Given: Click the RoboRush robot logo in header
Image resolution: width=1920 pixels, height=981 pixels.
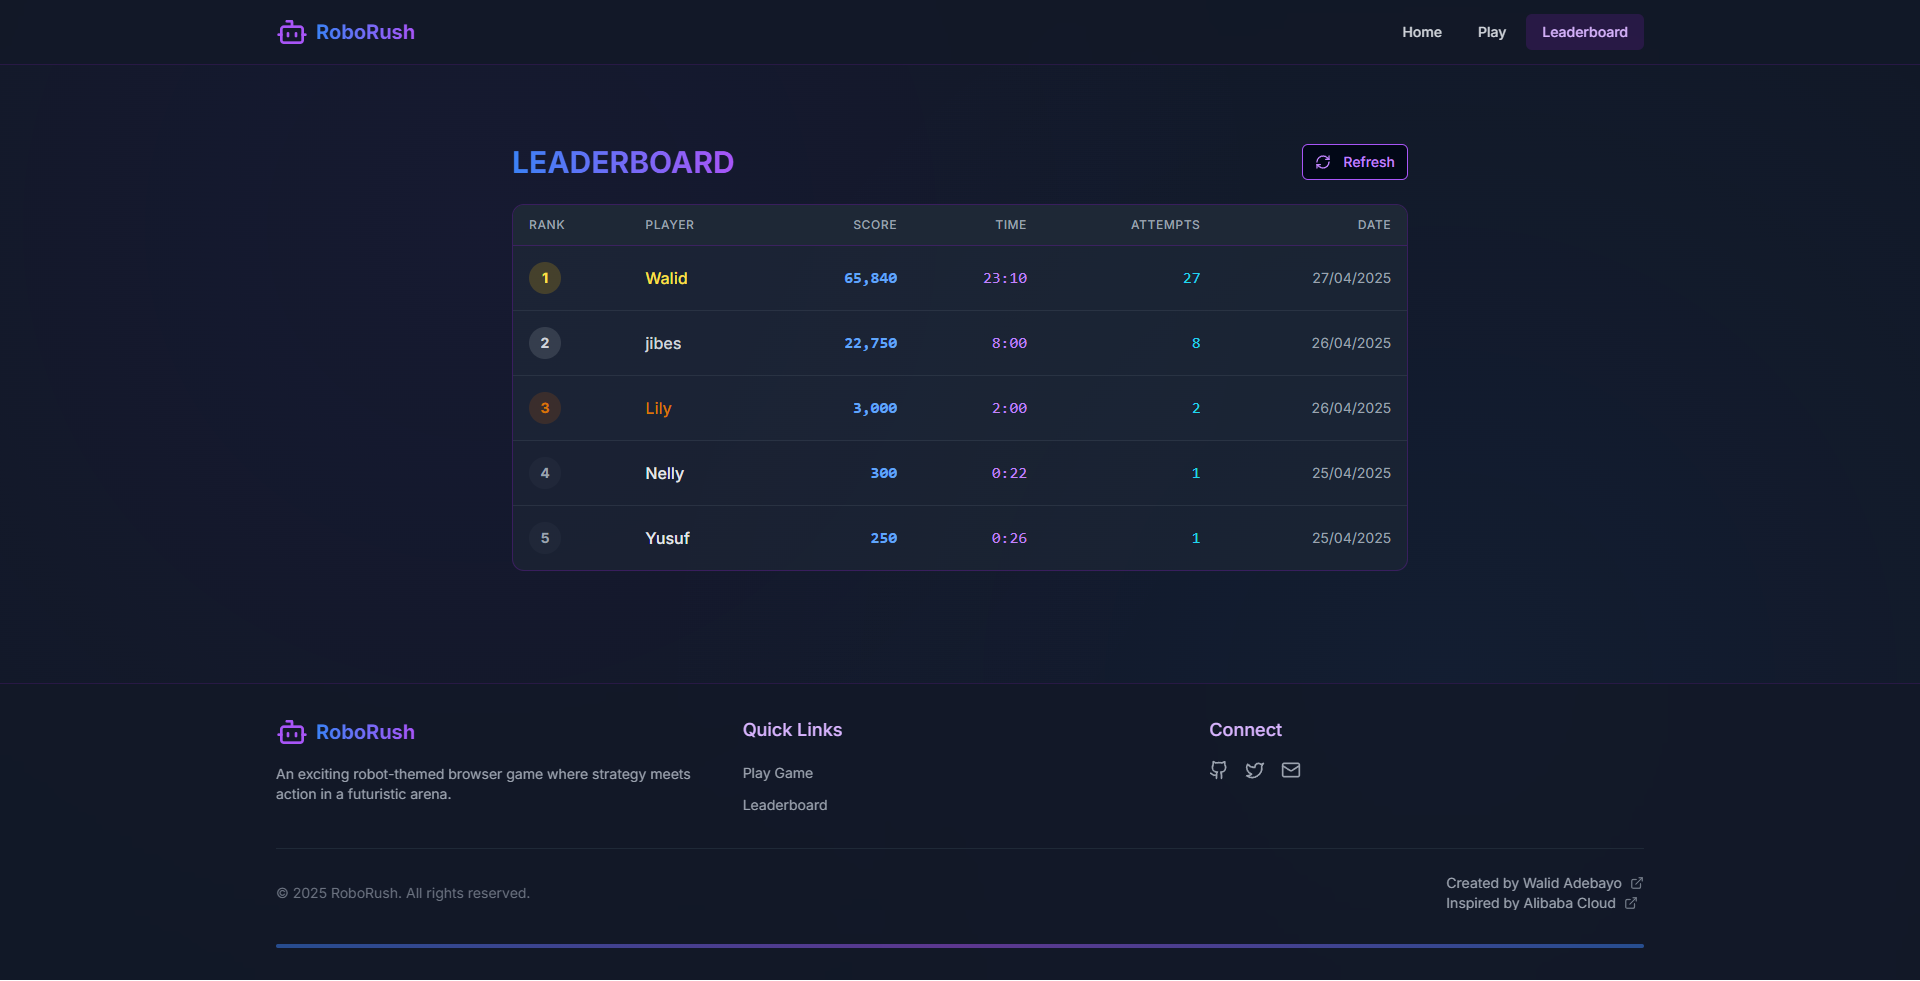Looking at the screenshot, I should tap(291, 32).
